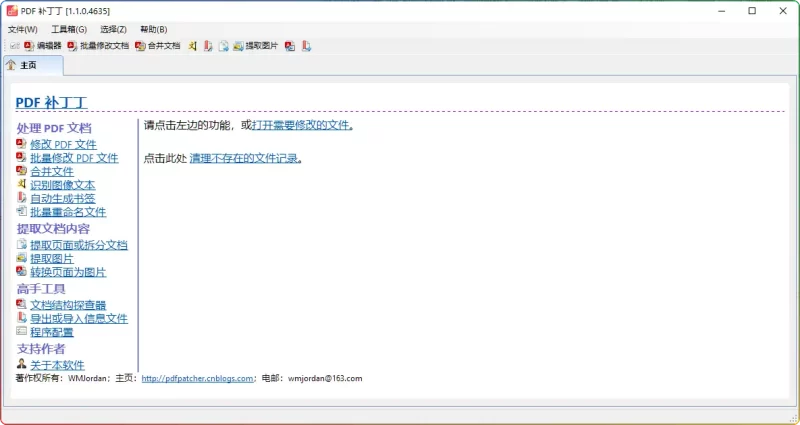Open the 关于本软件 link

[x=58, y=365]
